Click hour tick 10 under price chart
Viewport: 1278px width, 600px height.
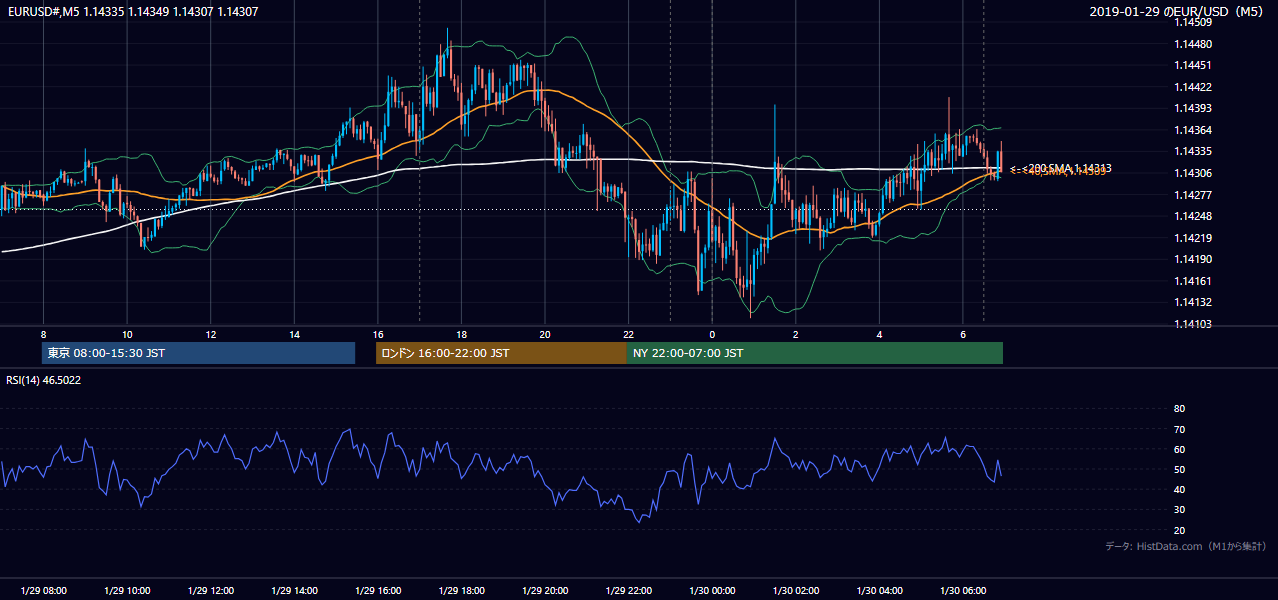[x=127, y=334]
